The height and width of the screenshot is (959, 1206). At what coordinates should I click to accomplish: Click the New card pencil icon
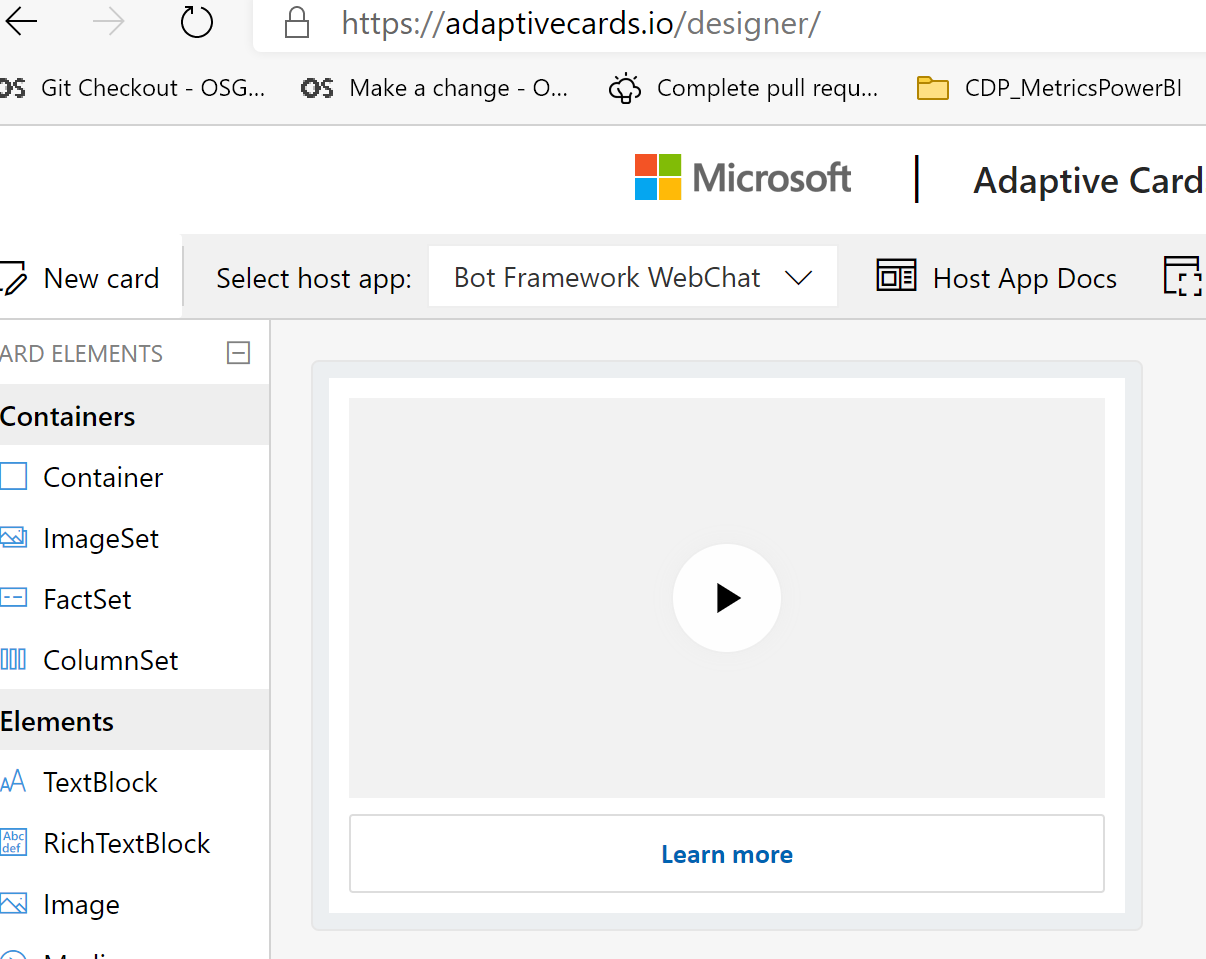point(12,277)
